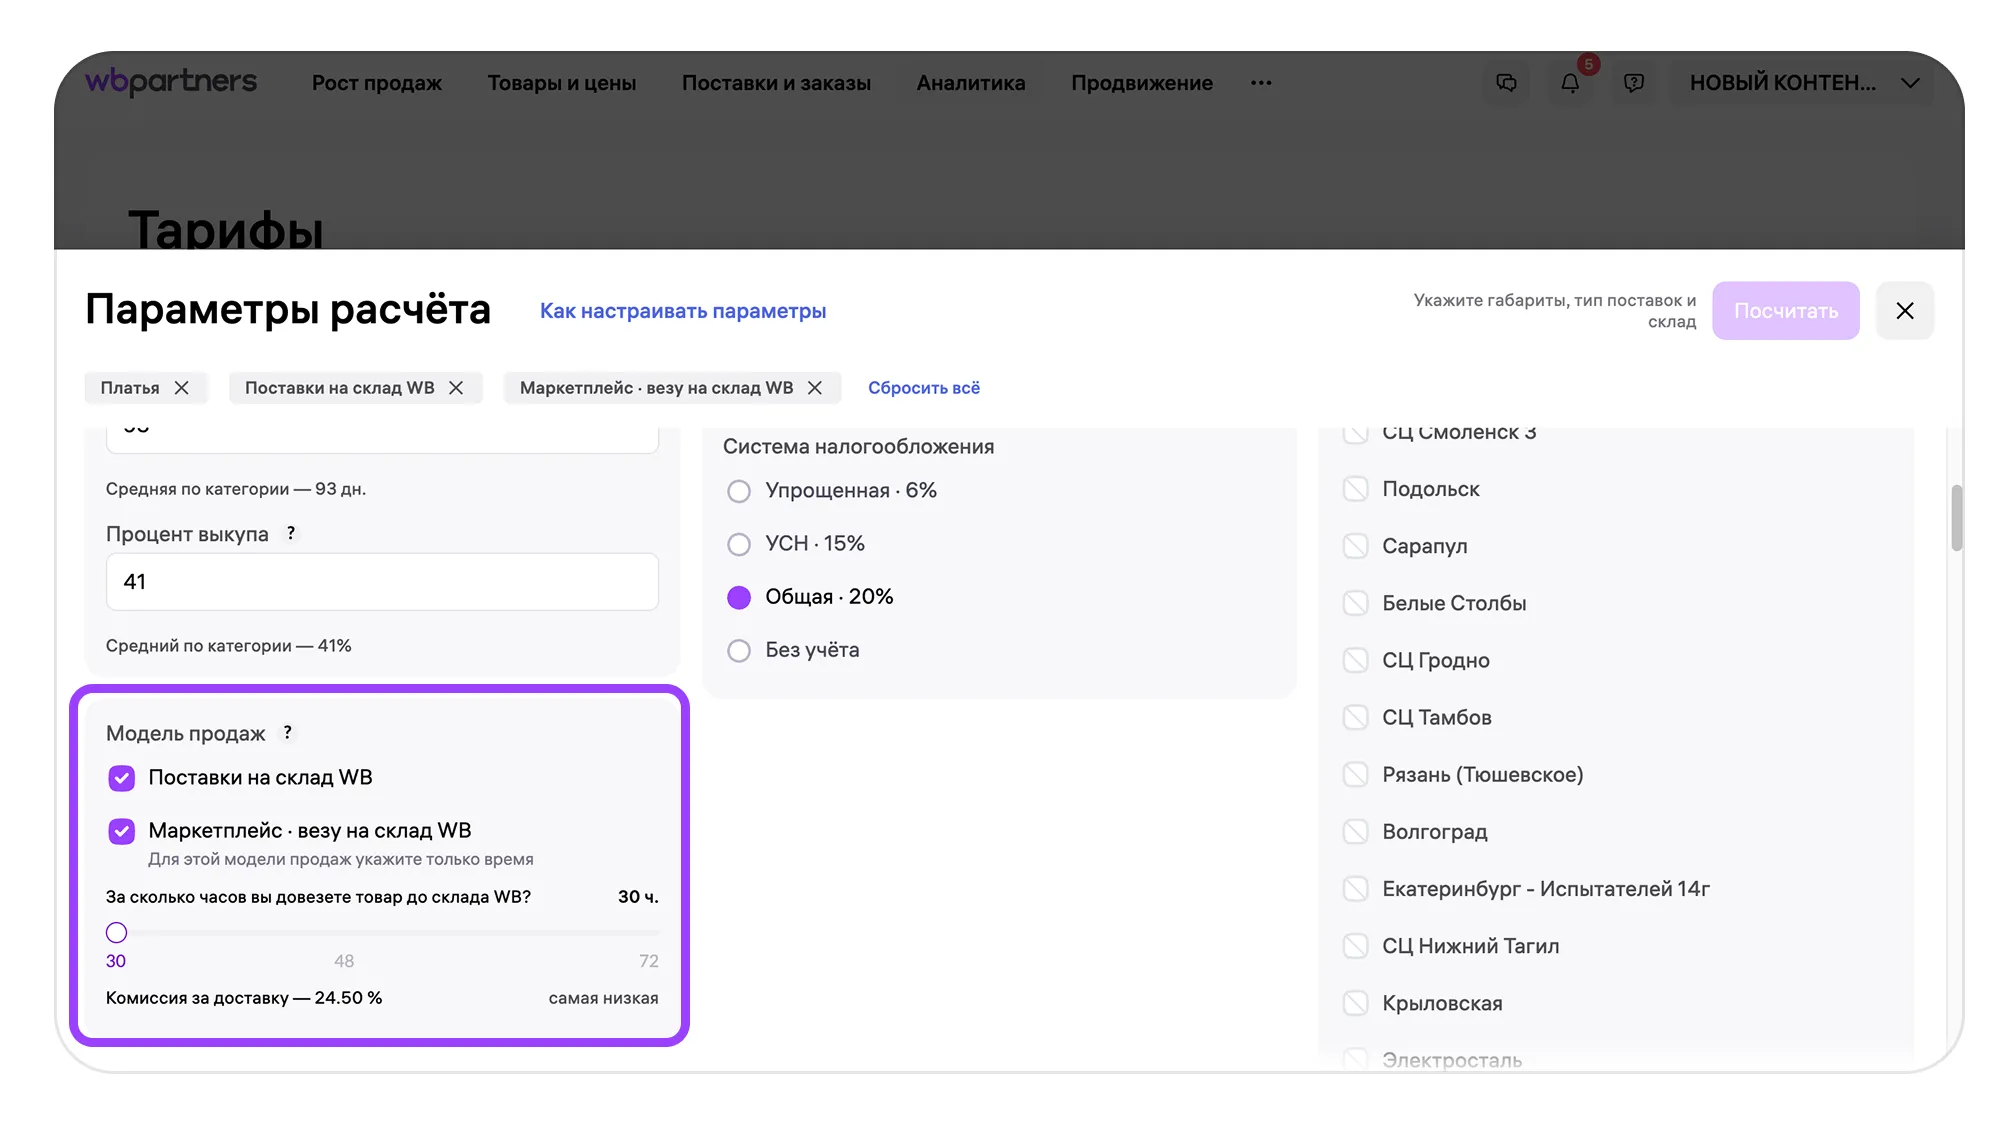The width and height of the screenshot is (2016, 1125).
Task: Toggle the Подольск warehouse
Action: pyautogui.click(x=1356, y=489)
